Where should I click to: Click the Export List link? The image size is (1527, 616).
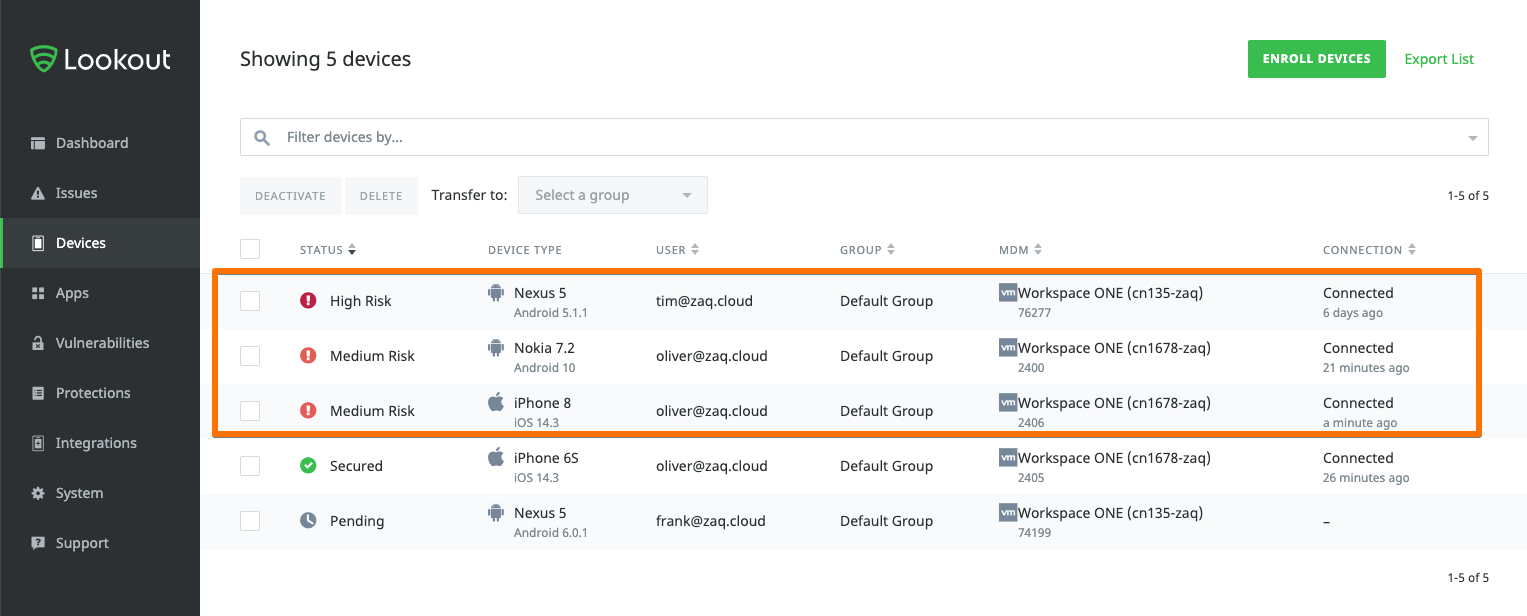1439,59
